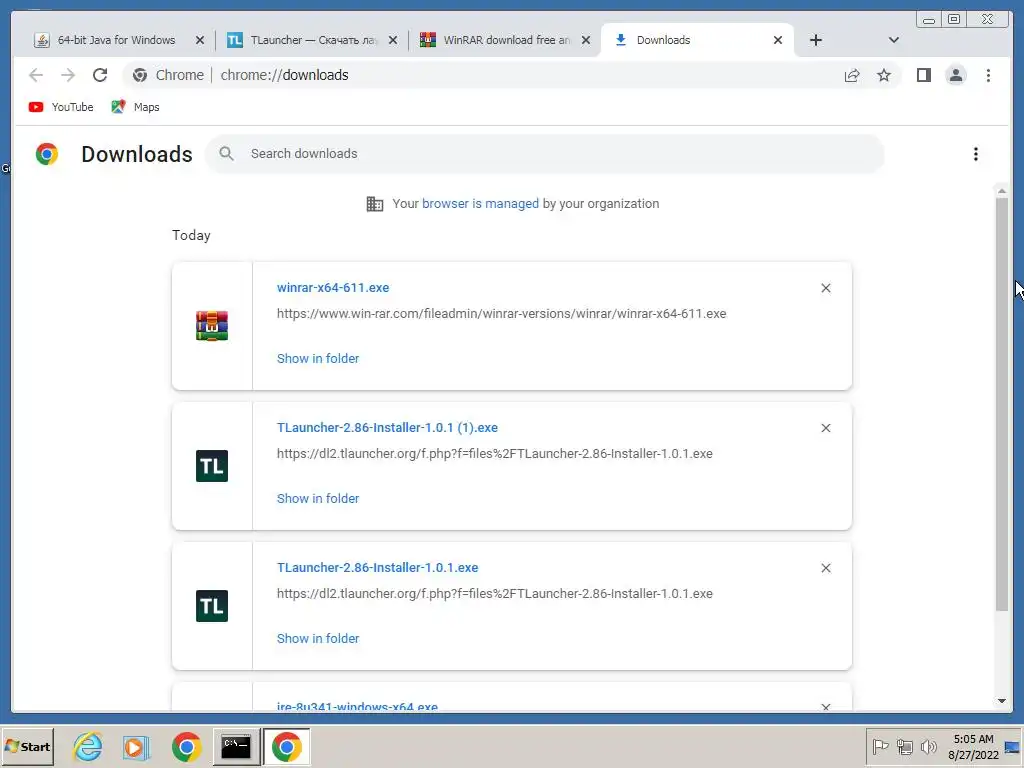Close the WinRAR download tab
The height and width of the screenshot is (768, 1024).
(586, 40)
